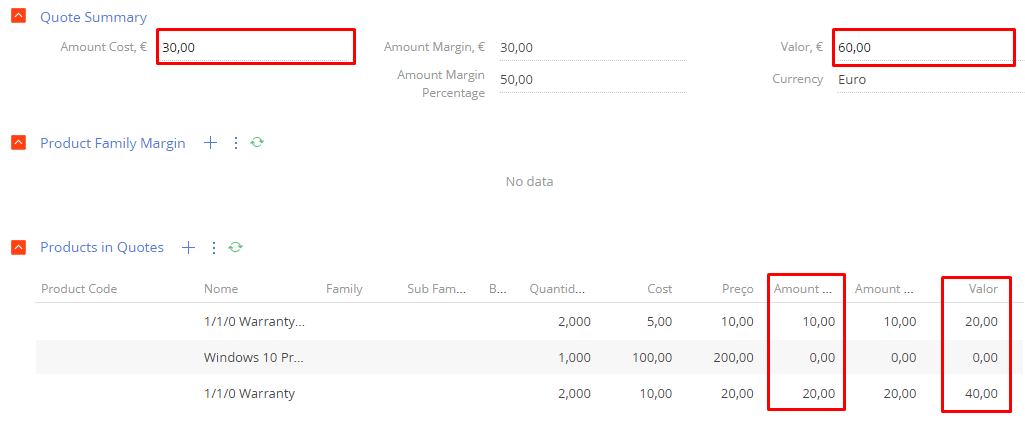Screen dimensions: 1025x429
Task: Sort by the Cost column header
Action: click(x=659, y=288)
